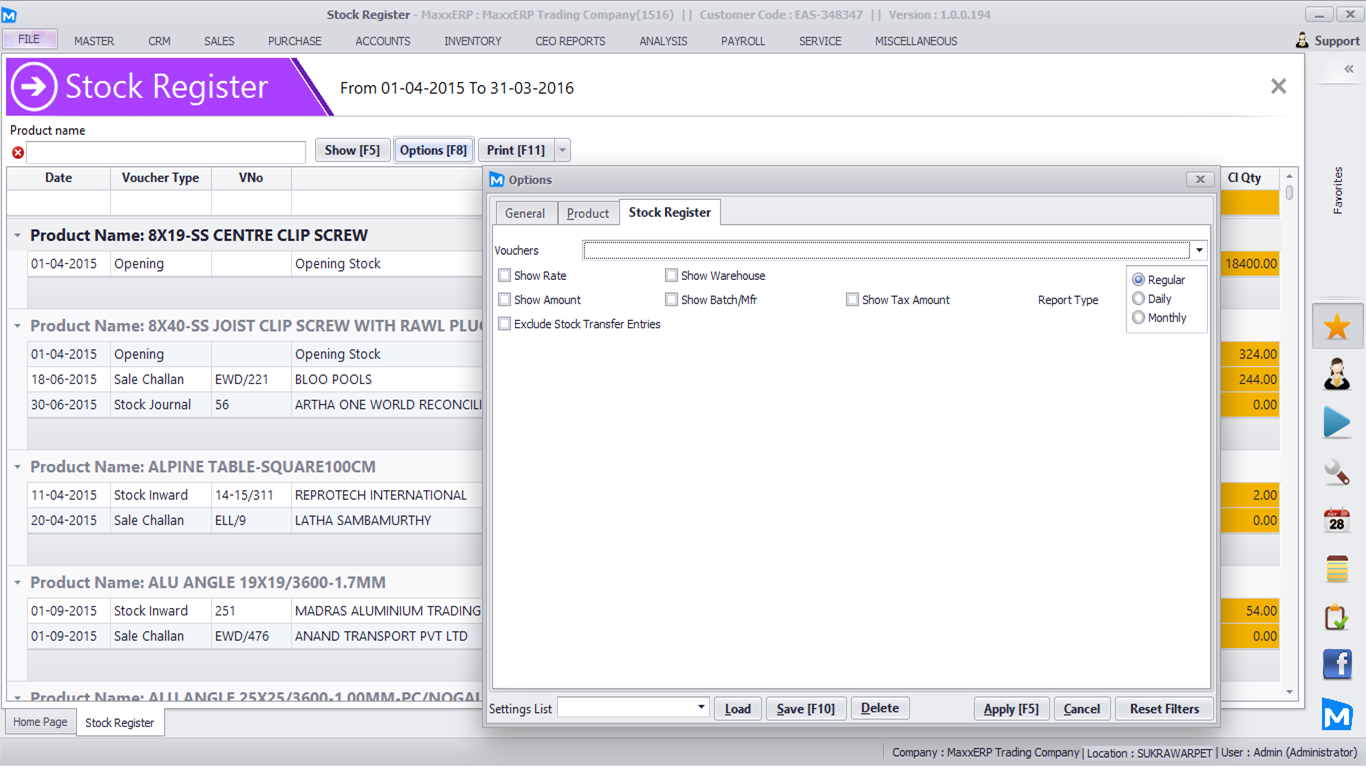The height and width of the screenshot is (768, 1366).
Task: Click the yellow notepad sidebar icon
Action: tap(1337, 568)
